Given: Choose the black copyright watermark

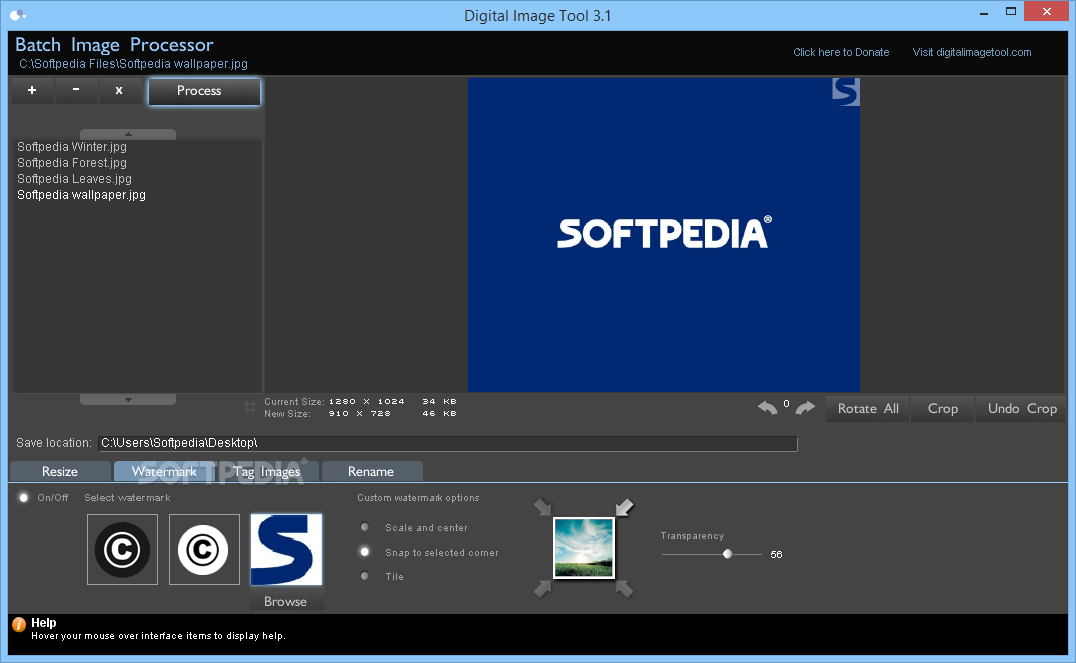Looking at the screenshot, I should point(122,550).
